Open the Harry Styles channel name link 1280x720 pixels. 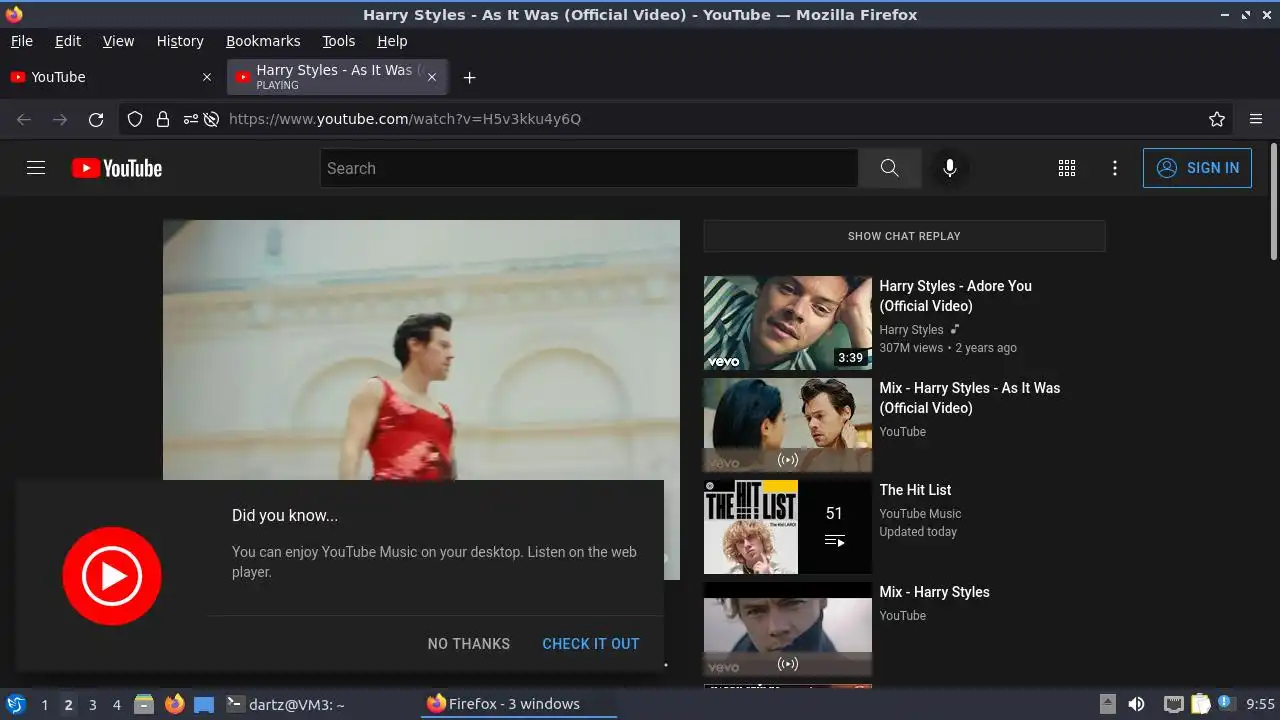pyautogui.click(x=911, y=330)
